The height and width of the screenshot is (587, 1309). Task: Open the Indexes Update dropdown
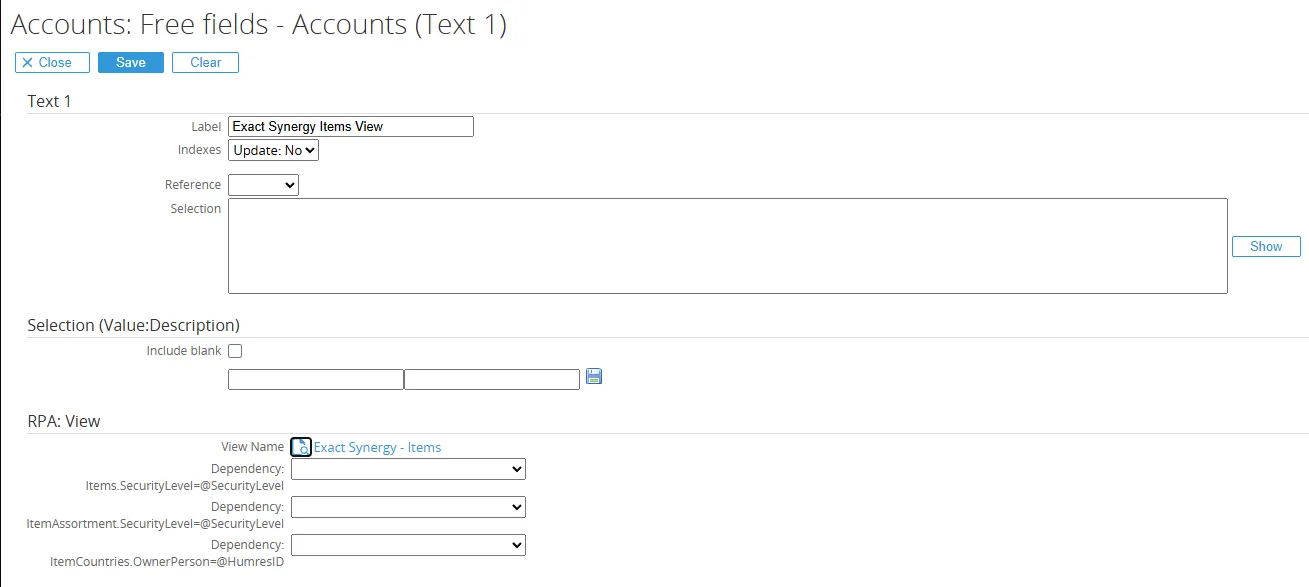pyautogui.click(x=273, y=150)
